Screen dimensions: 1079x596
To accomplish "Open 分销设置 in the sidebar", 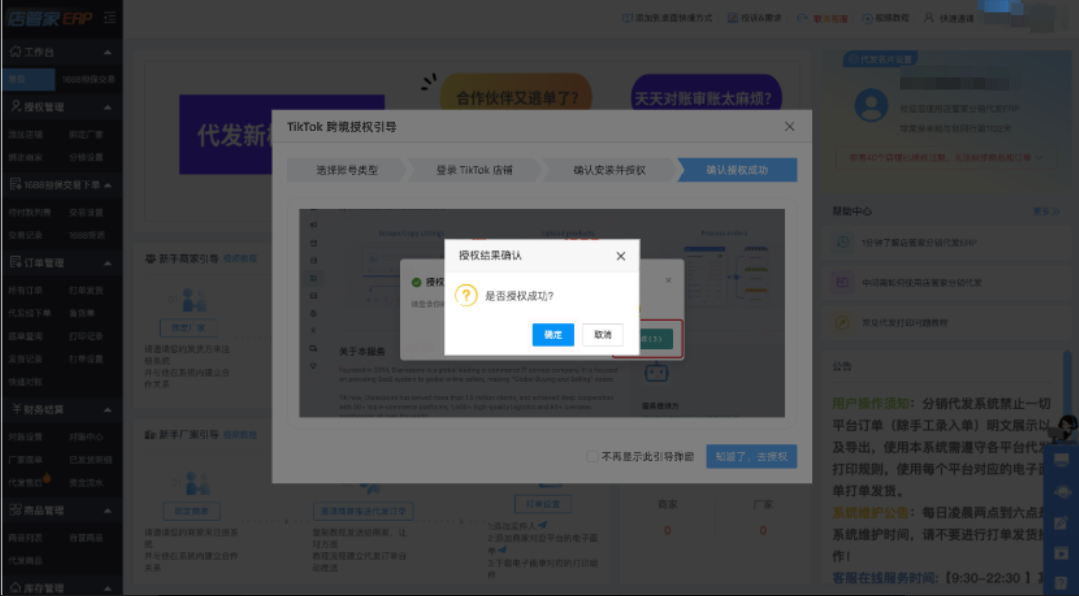I will 86,158.
